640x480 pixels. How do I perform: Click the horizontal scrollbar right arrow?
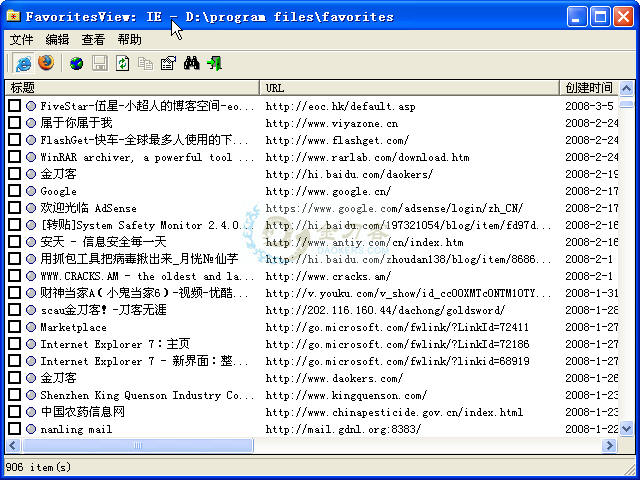pyautogui.click(x=609, y=445)
